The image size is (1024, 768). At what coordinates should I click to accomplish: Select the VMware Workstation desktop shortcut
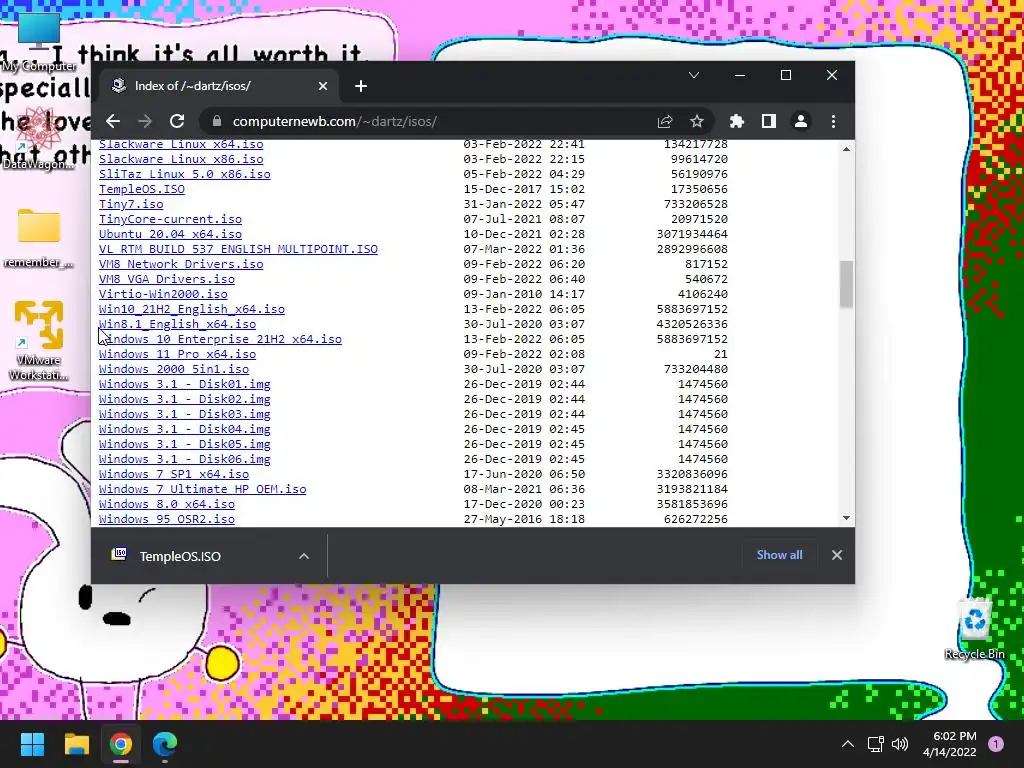point(39,341)
